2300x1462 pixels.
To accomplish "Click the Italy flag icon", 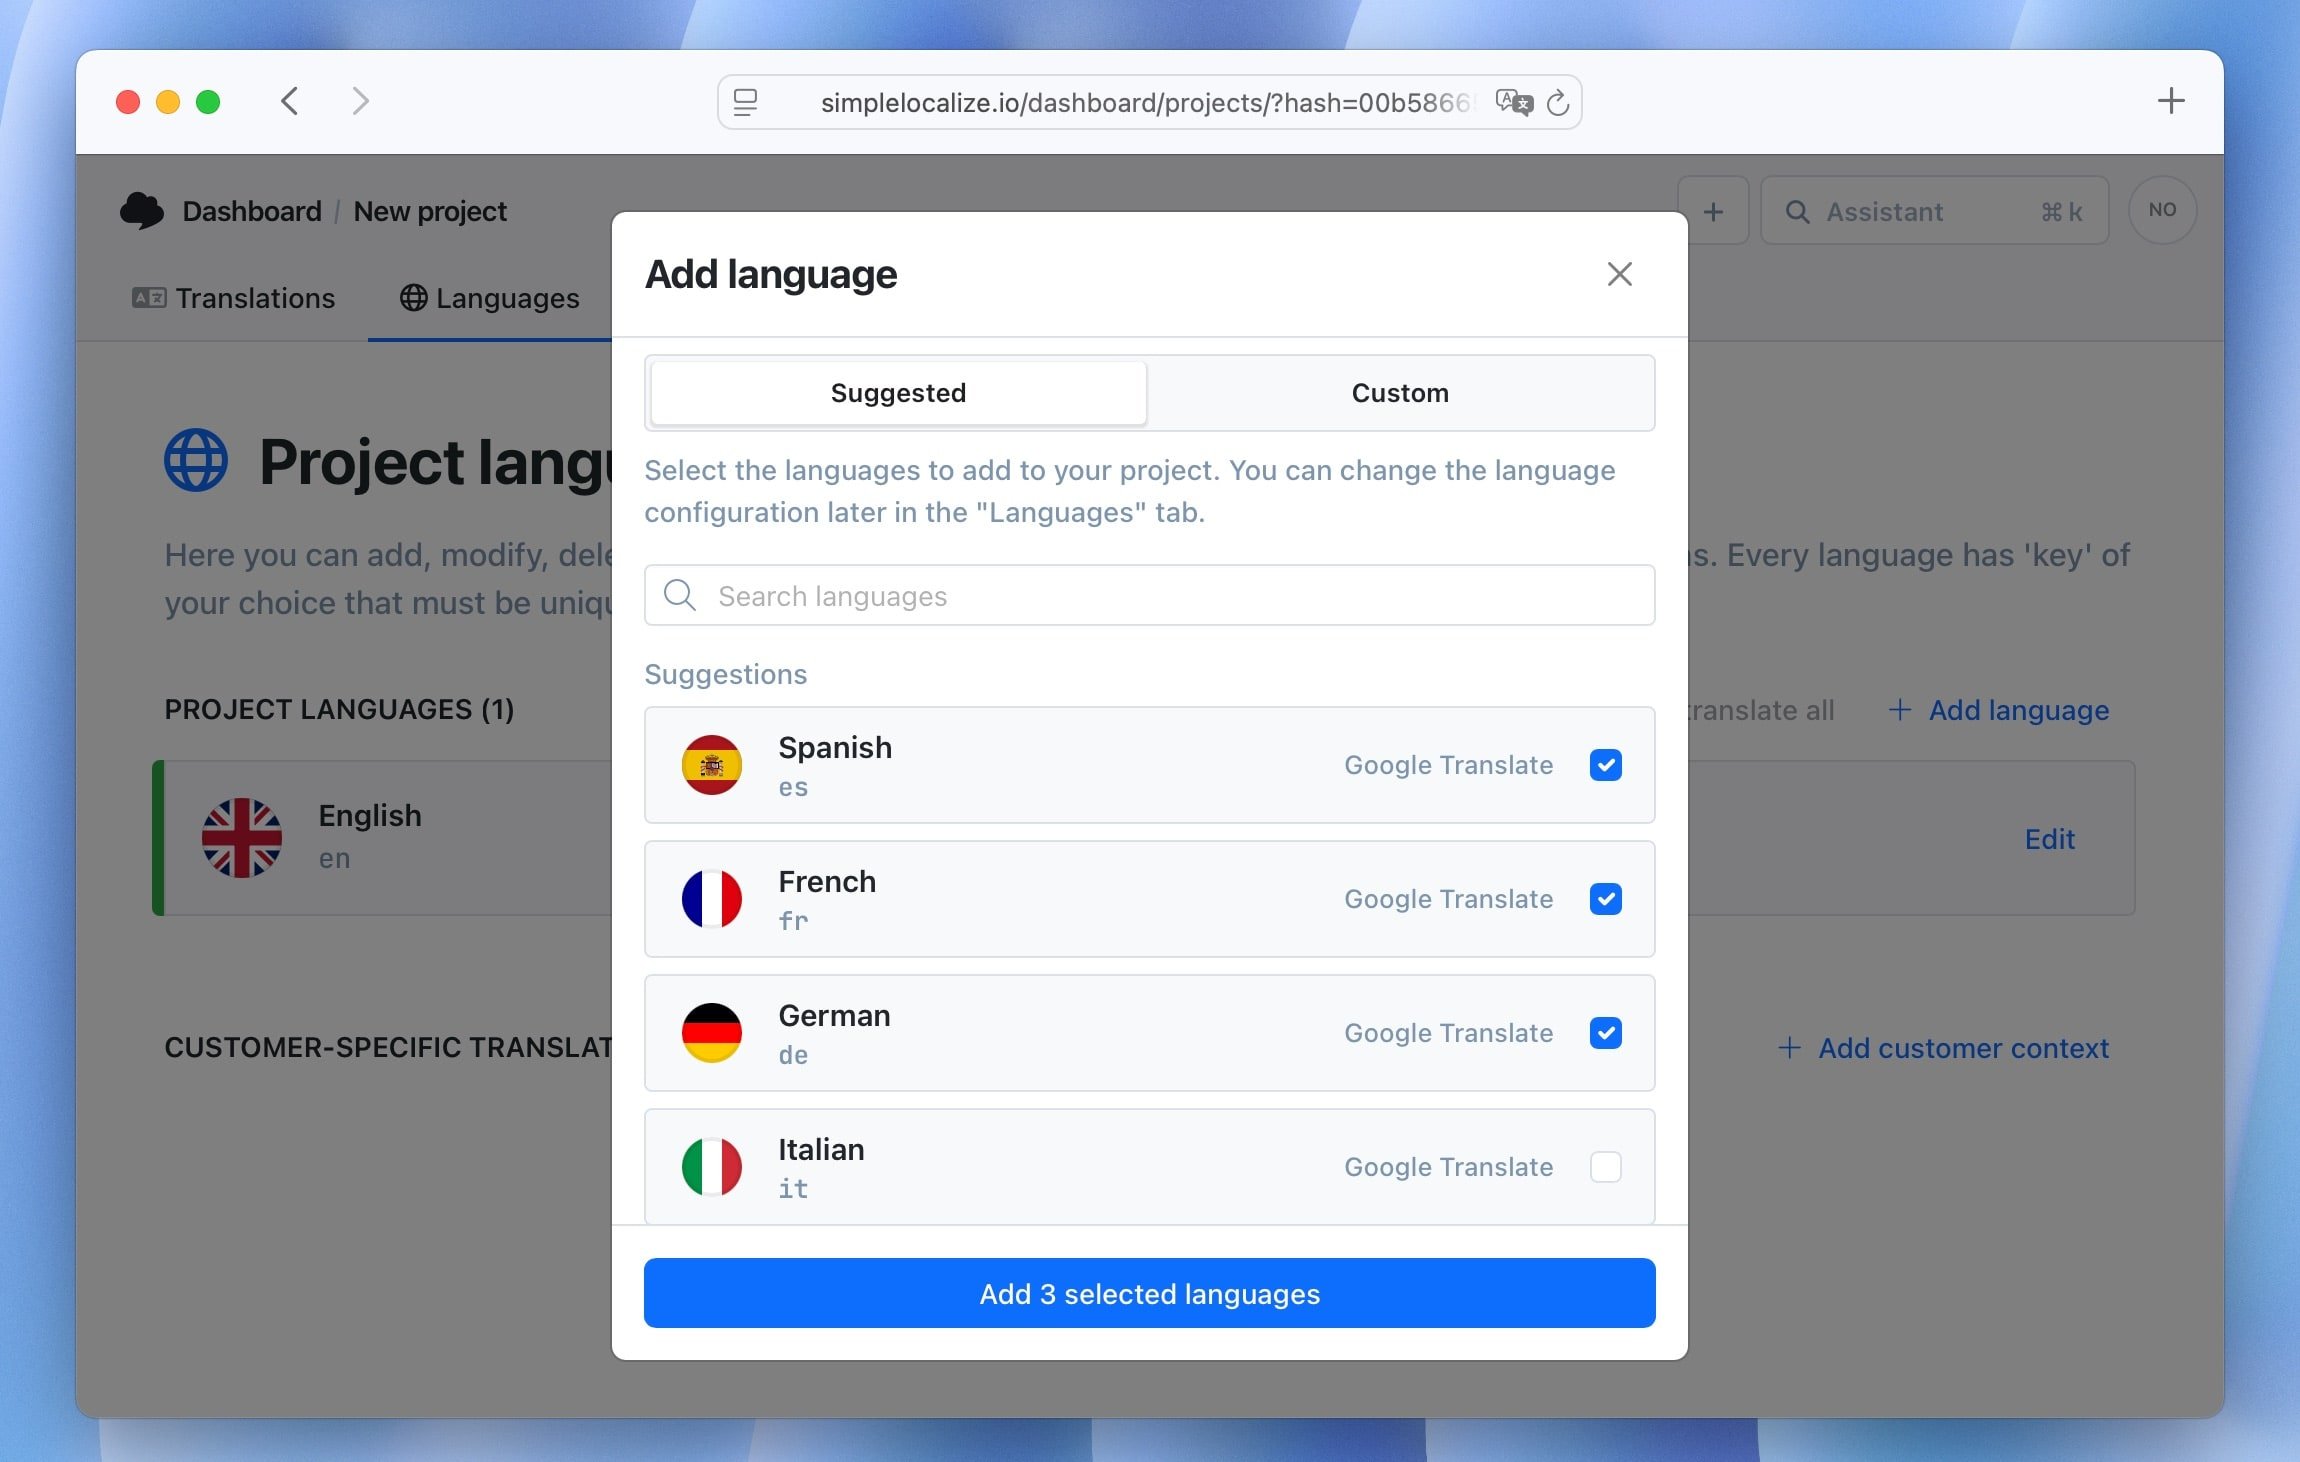I will pos(711,1167).
